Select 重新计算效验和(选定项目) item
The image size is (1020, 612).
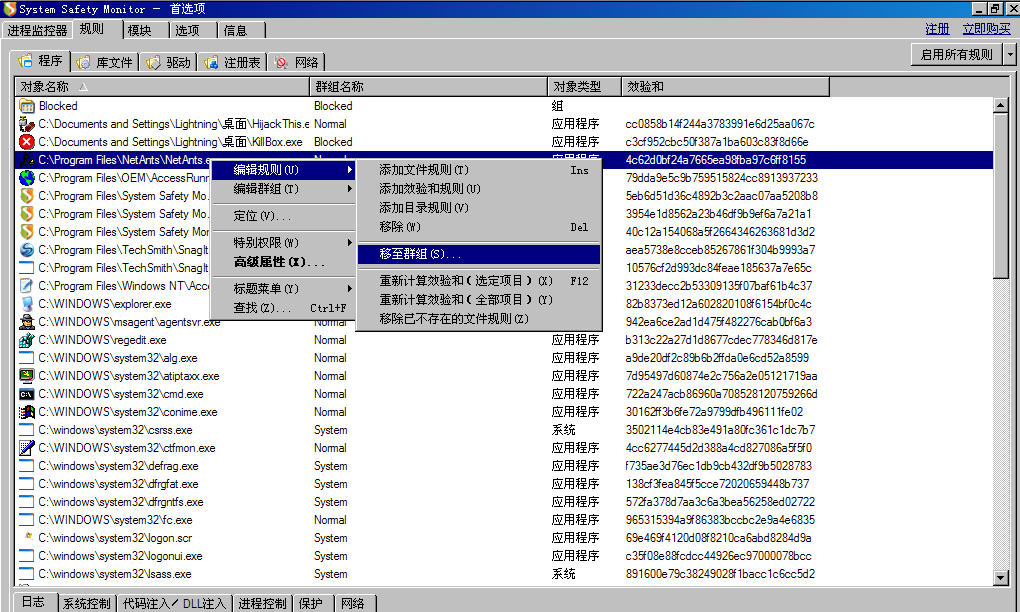pos(479,281)
